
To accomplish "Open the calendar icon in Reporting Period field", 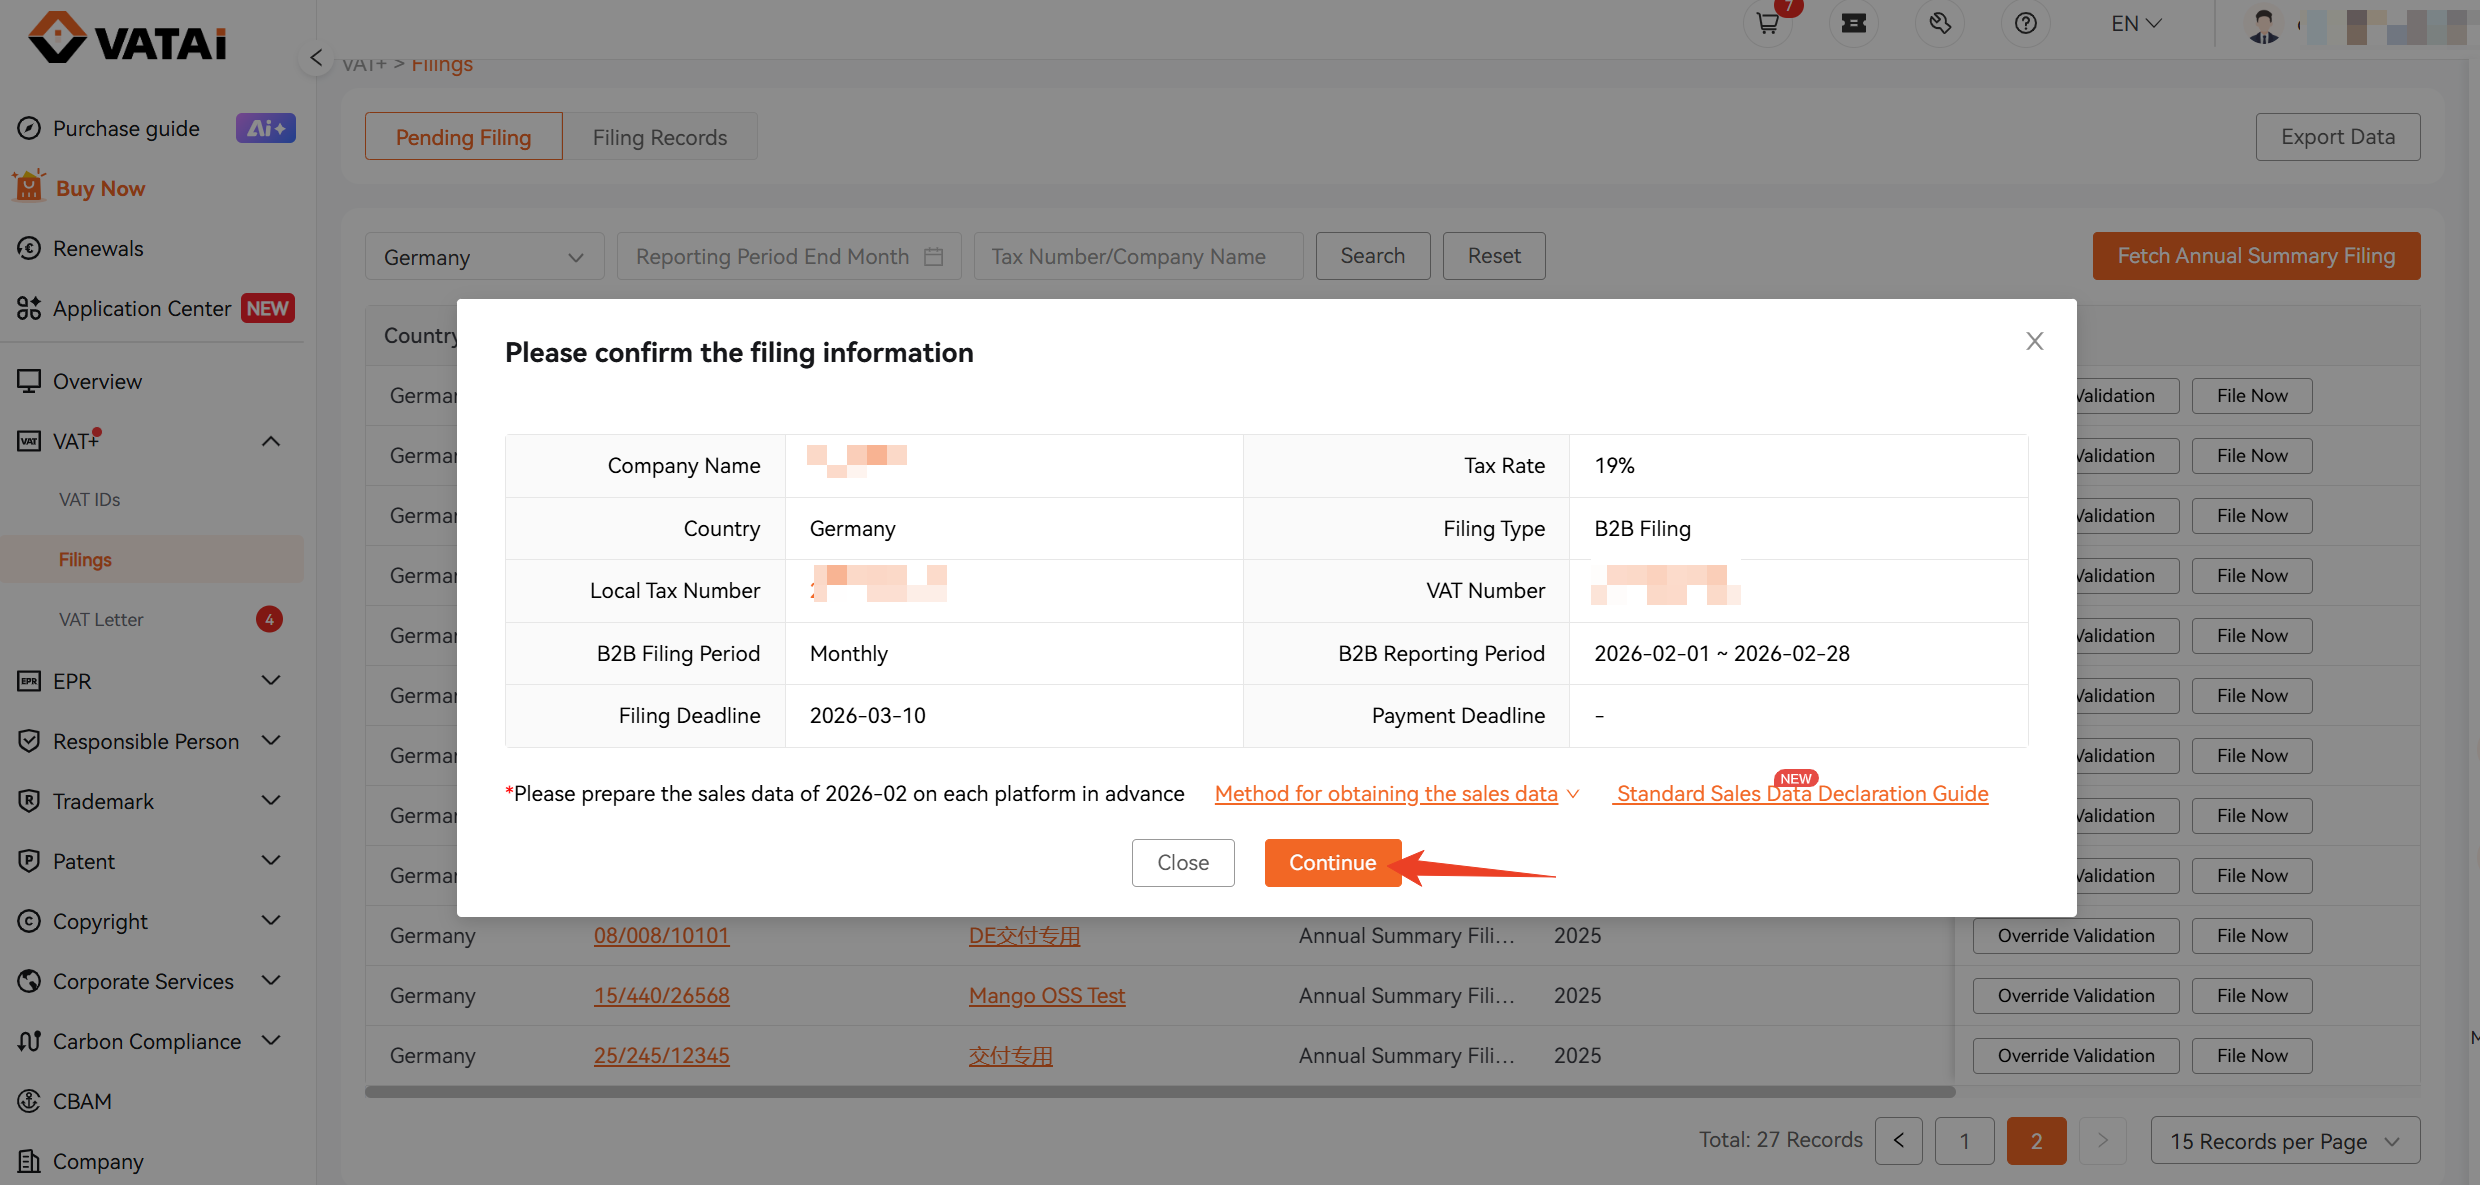I will coord(933,257).
